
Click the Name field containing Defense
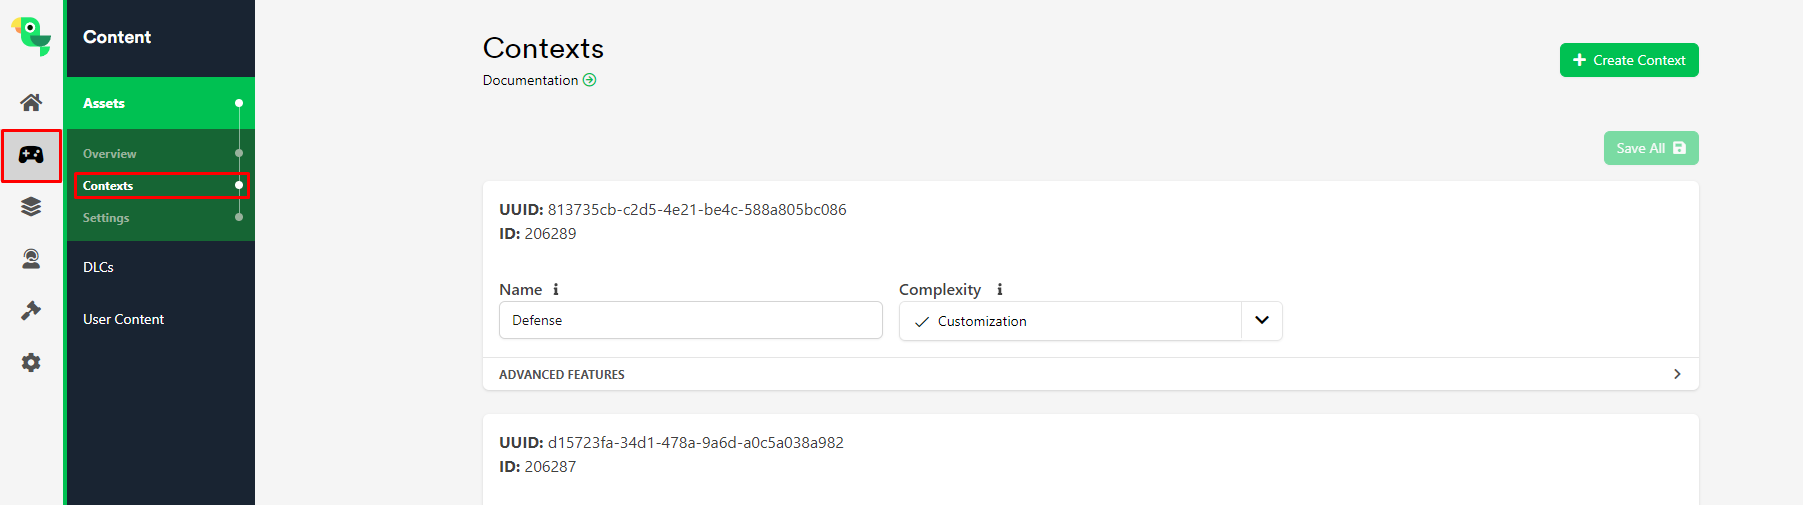(x=690, y=320)
